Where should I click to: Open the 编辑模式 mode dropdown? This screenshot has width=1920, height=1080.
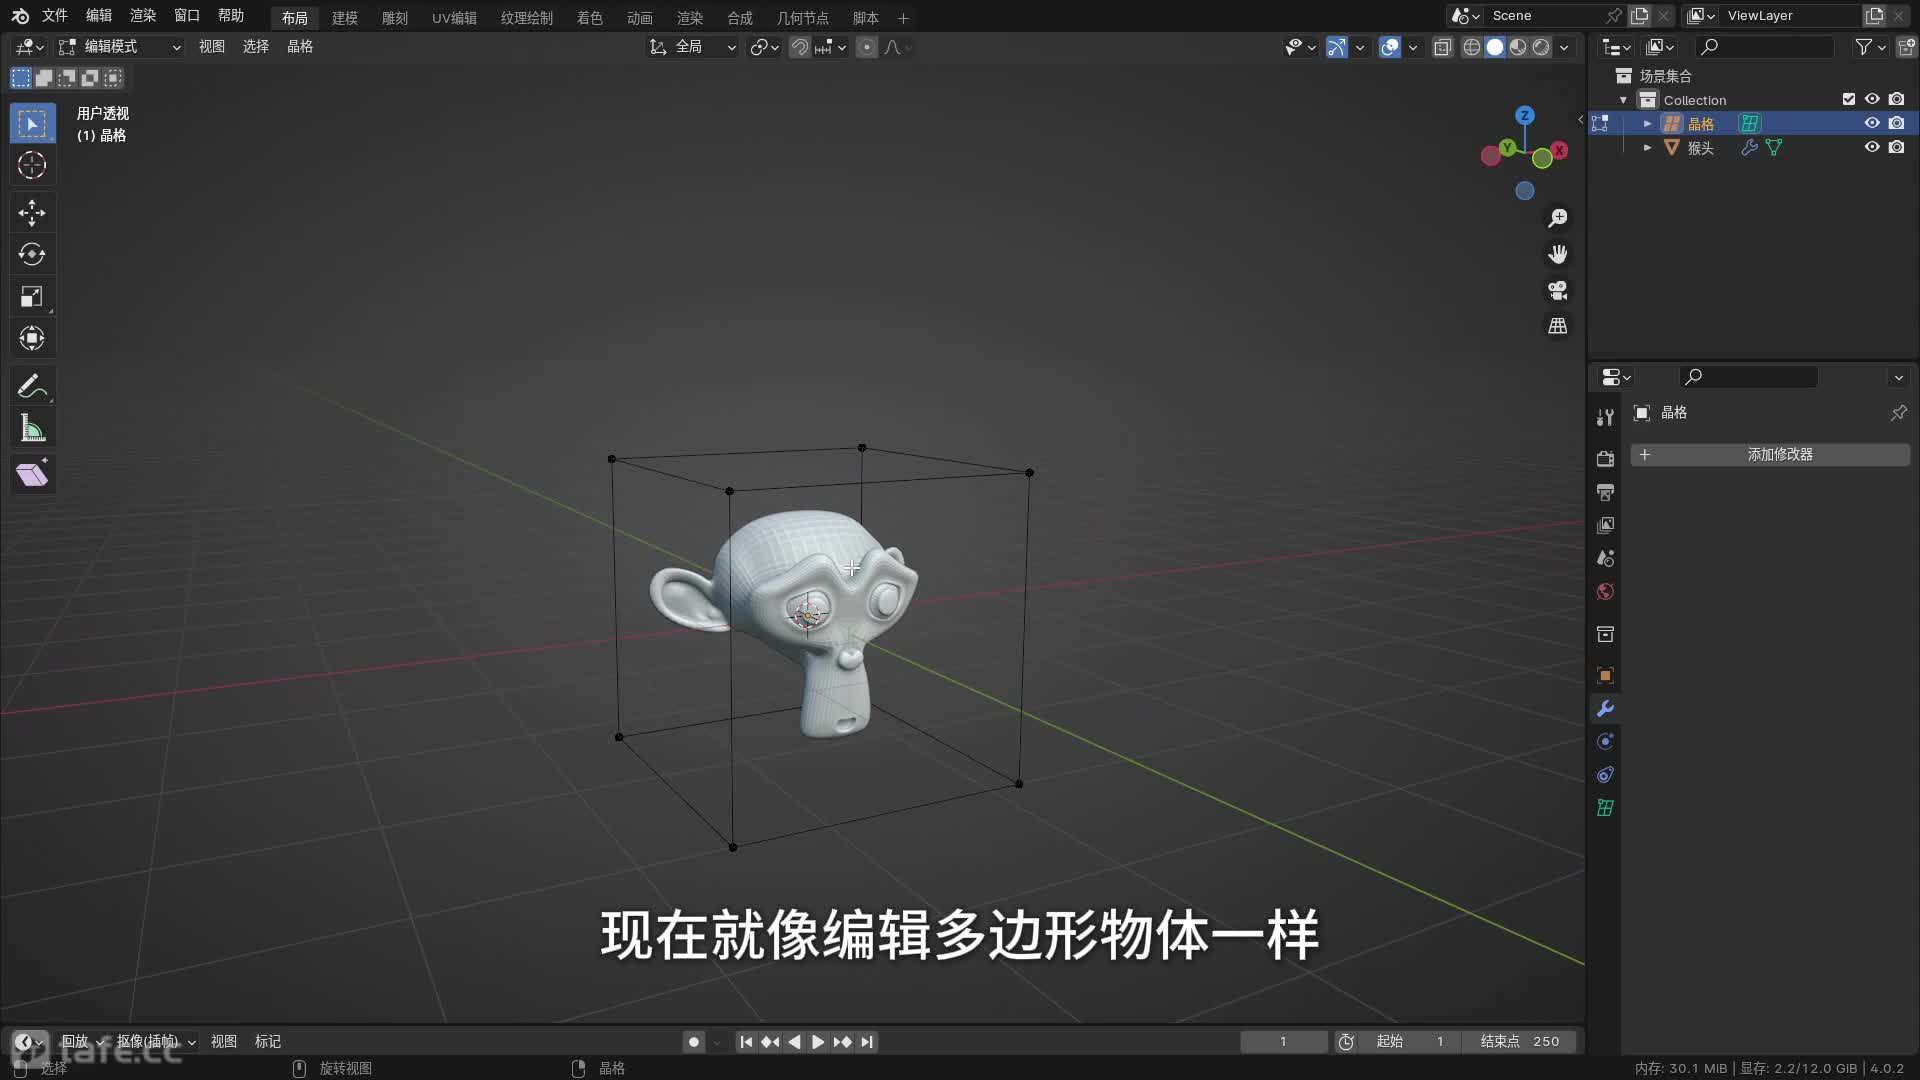120,46
